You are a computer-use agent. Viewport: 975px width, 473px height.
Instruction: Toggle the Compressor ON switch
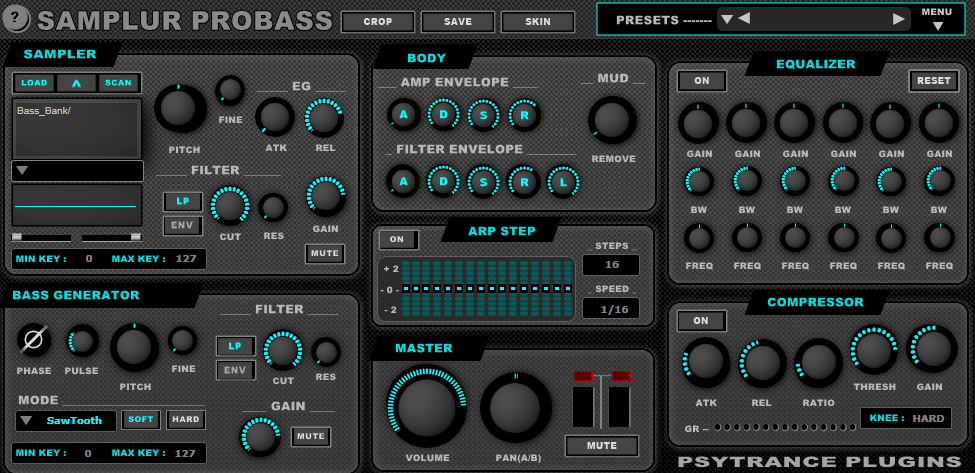tap(701, 321)
